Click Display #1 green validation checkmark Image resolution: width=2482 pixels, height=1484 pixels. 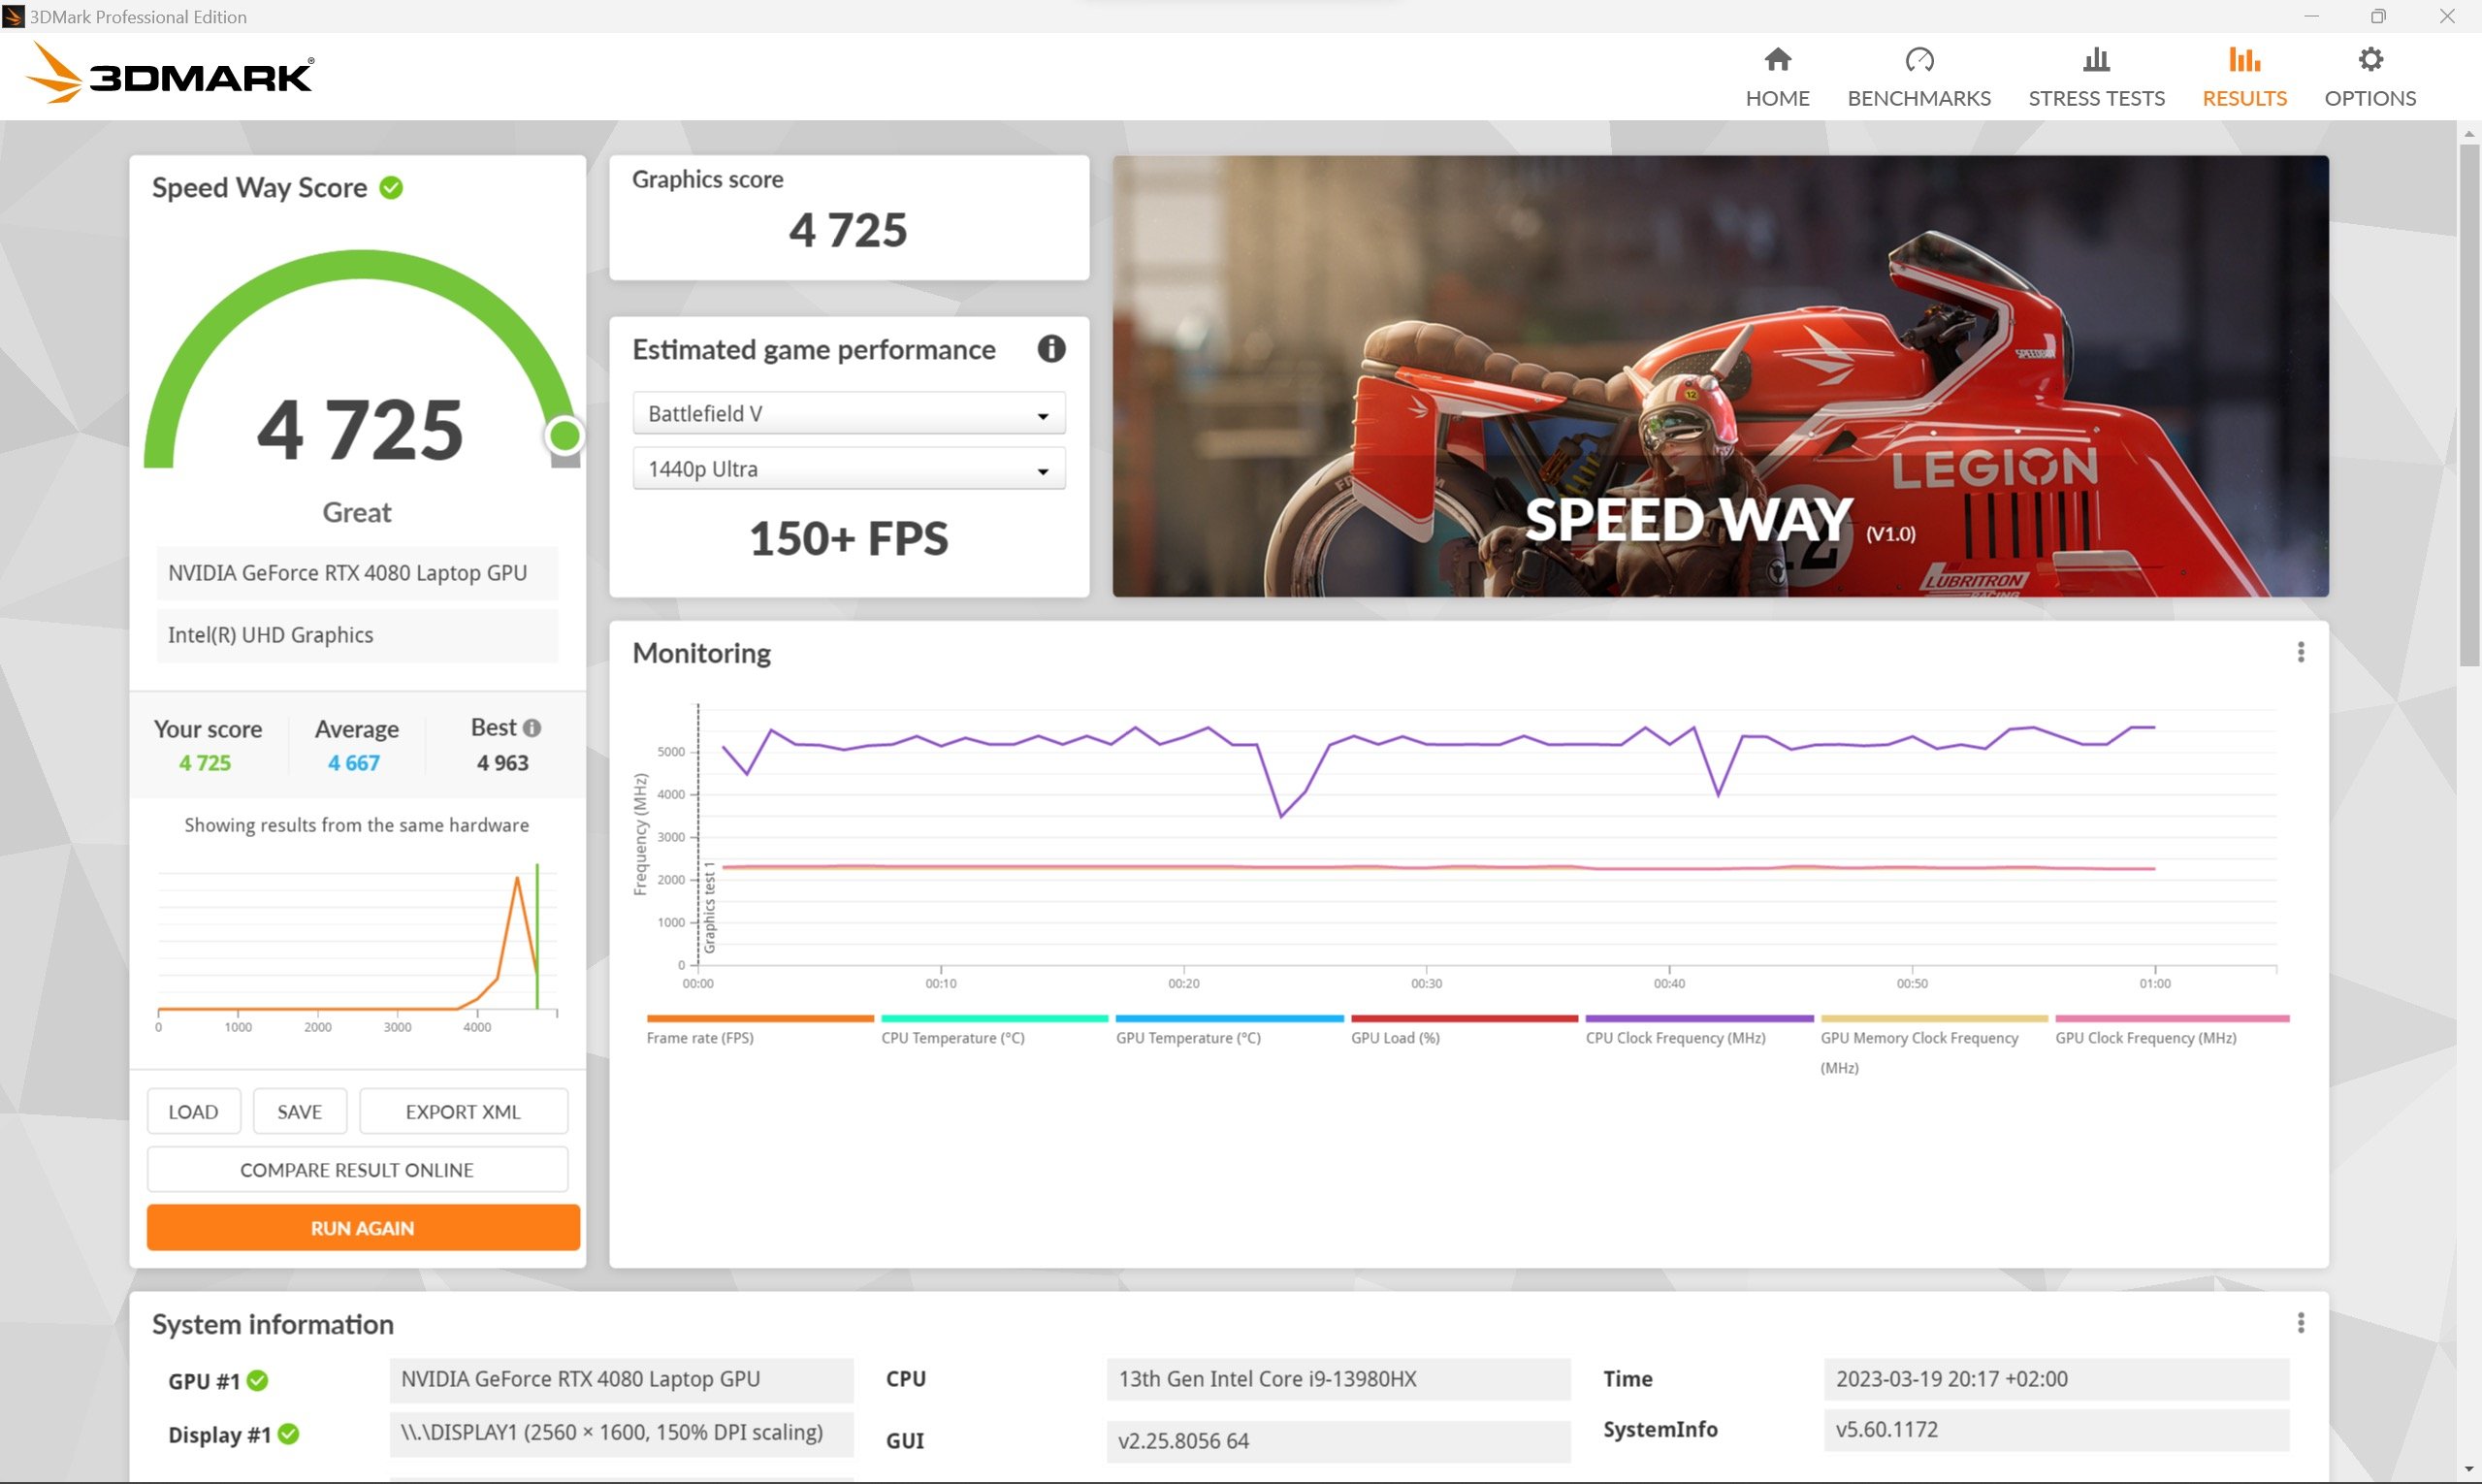288,1434
